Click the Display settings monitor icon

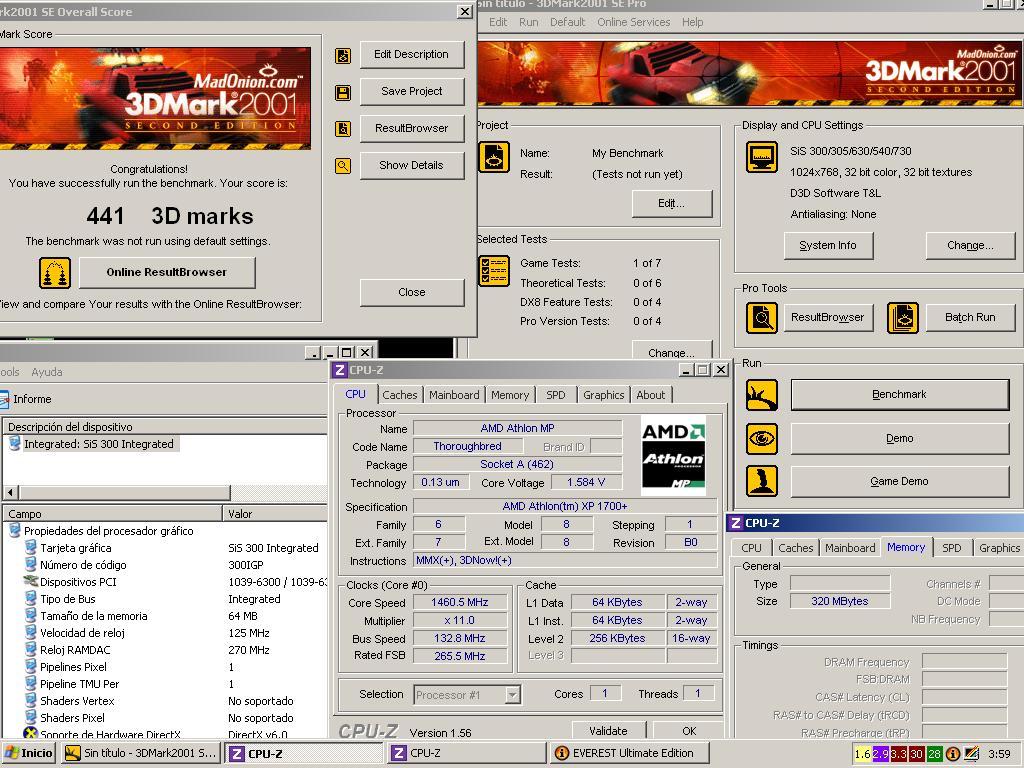click(762, 157)
